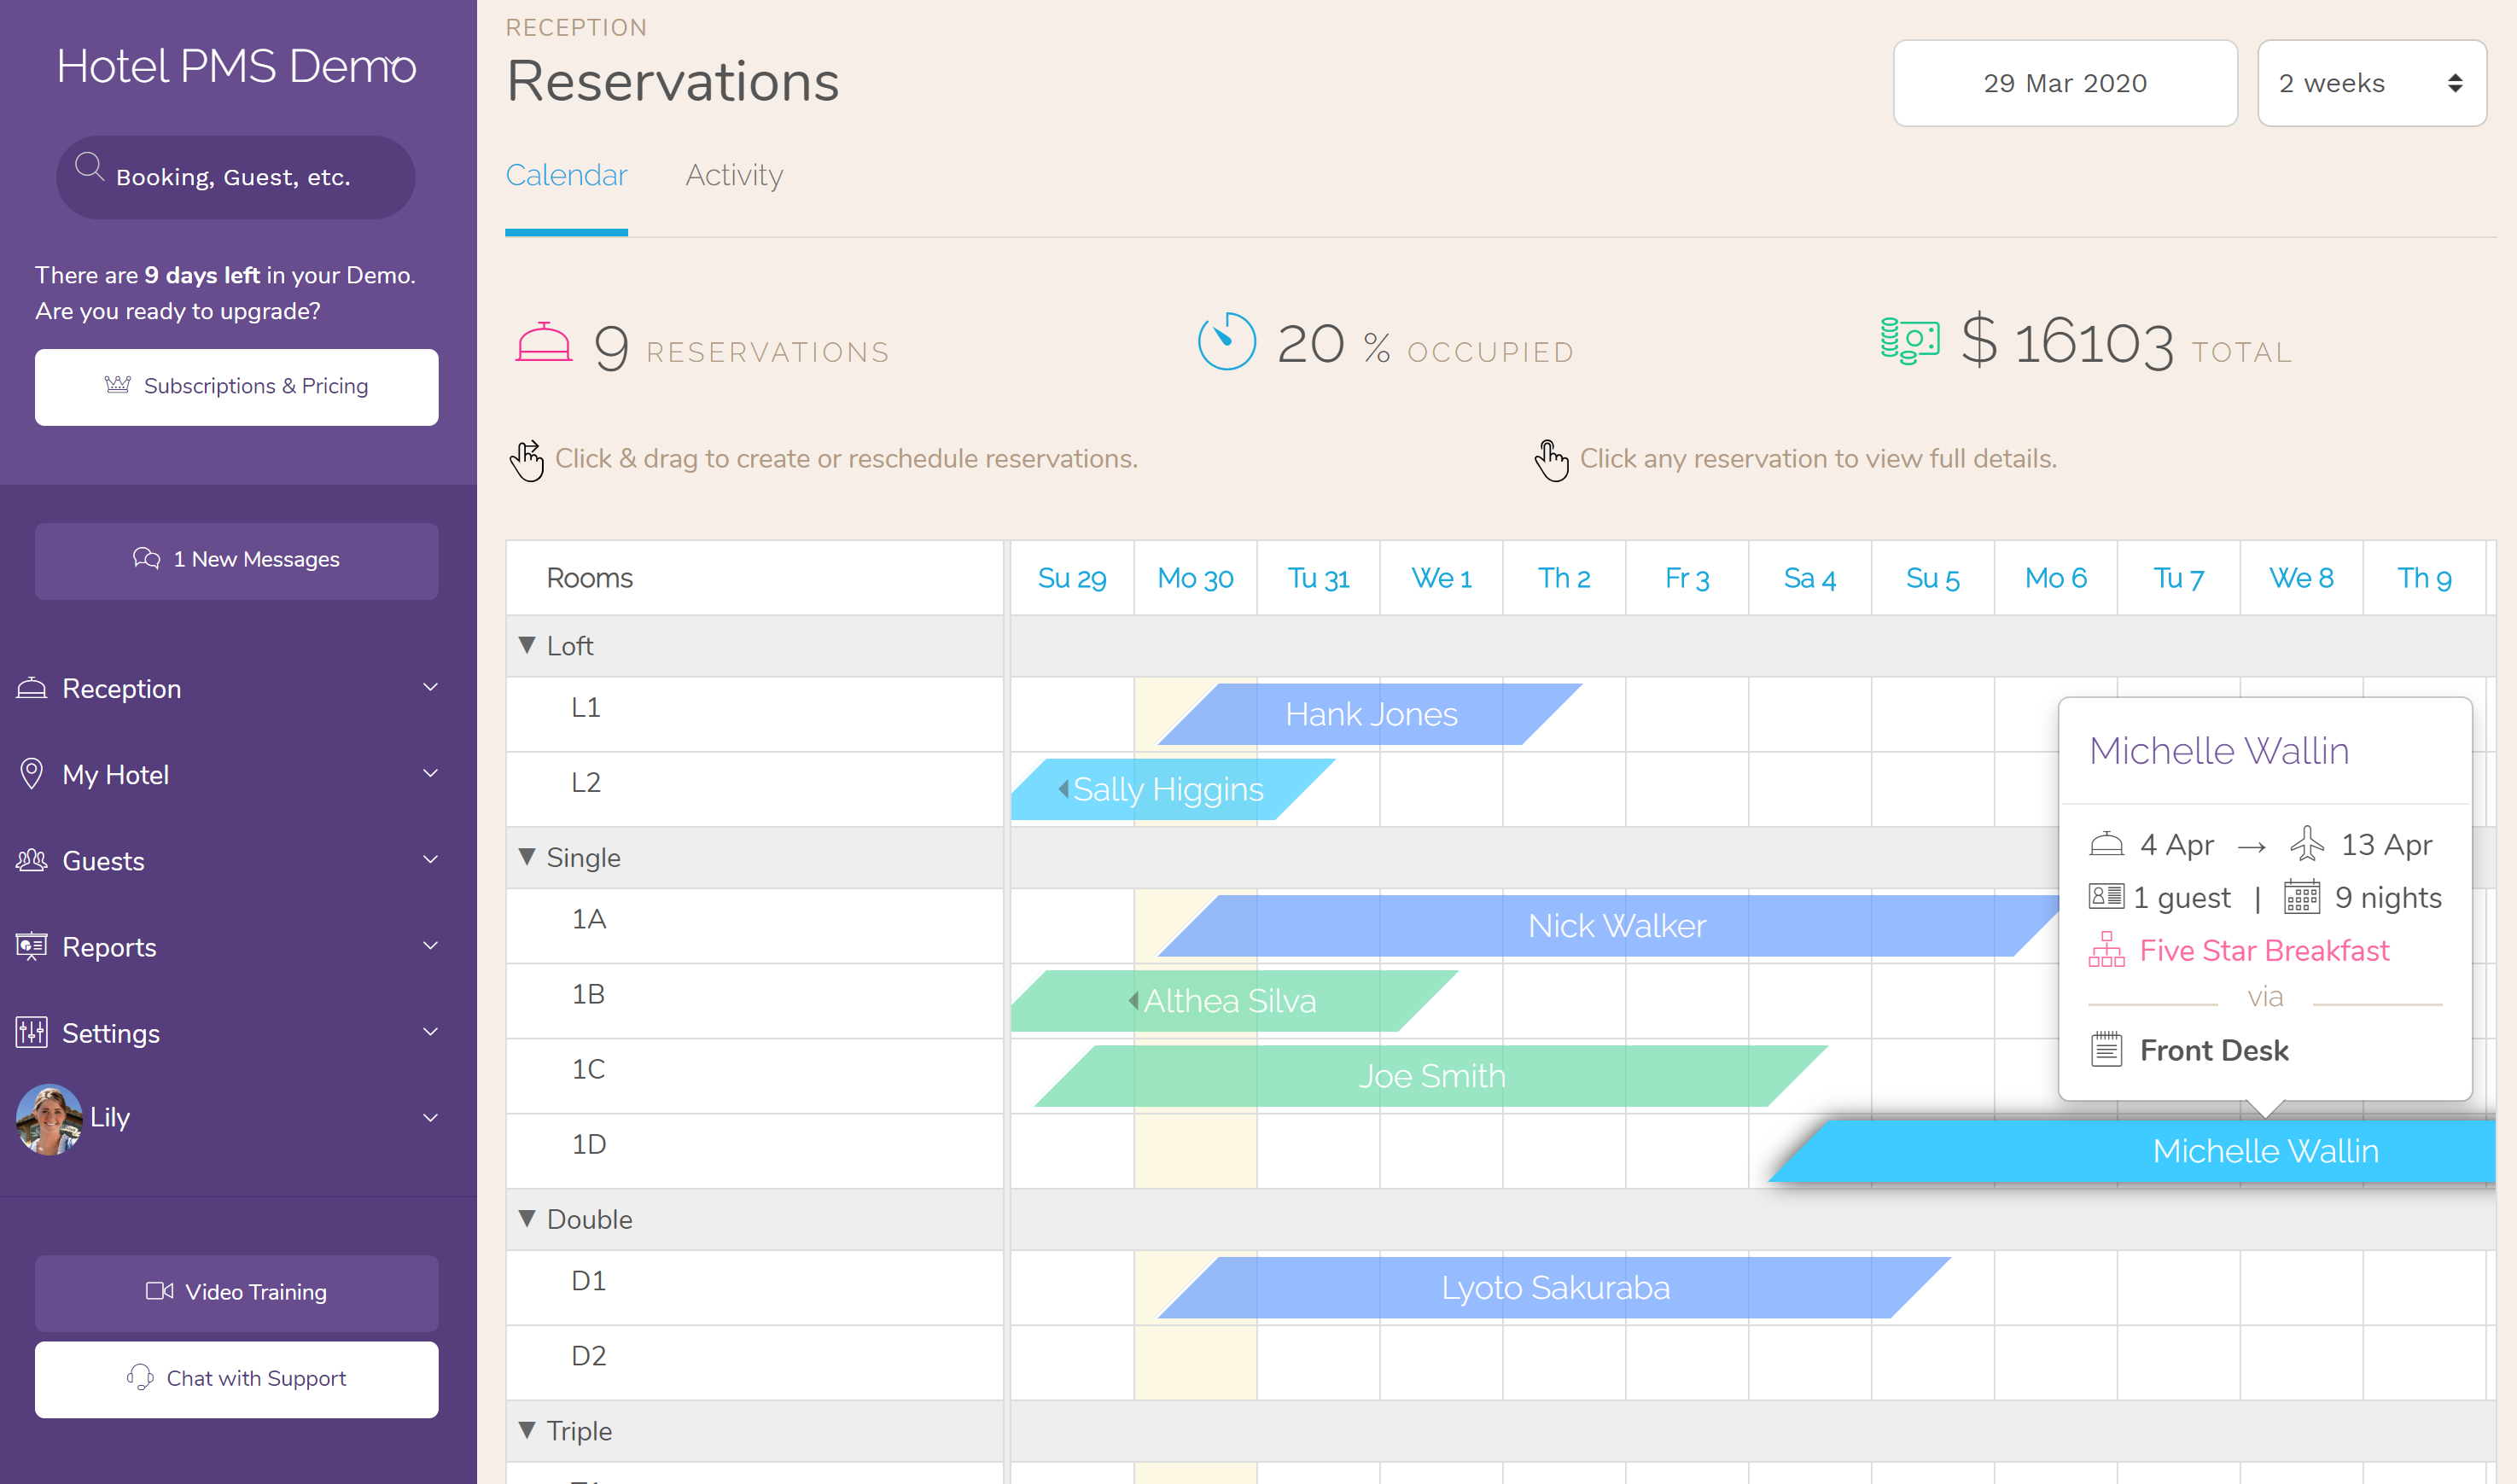This screenshot has height=1484, width=2517.
Task: Click the click-to-view hand icon hint
Action: [x=1551, y=459]
